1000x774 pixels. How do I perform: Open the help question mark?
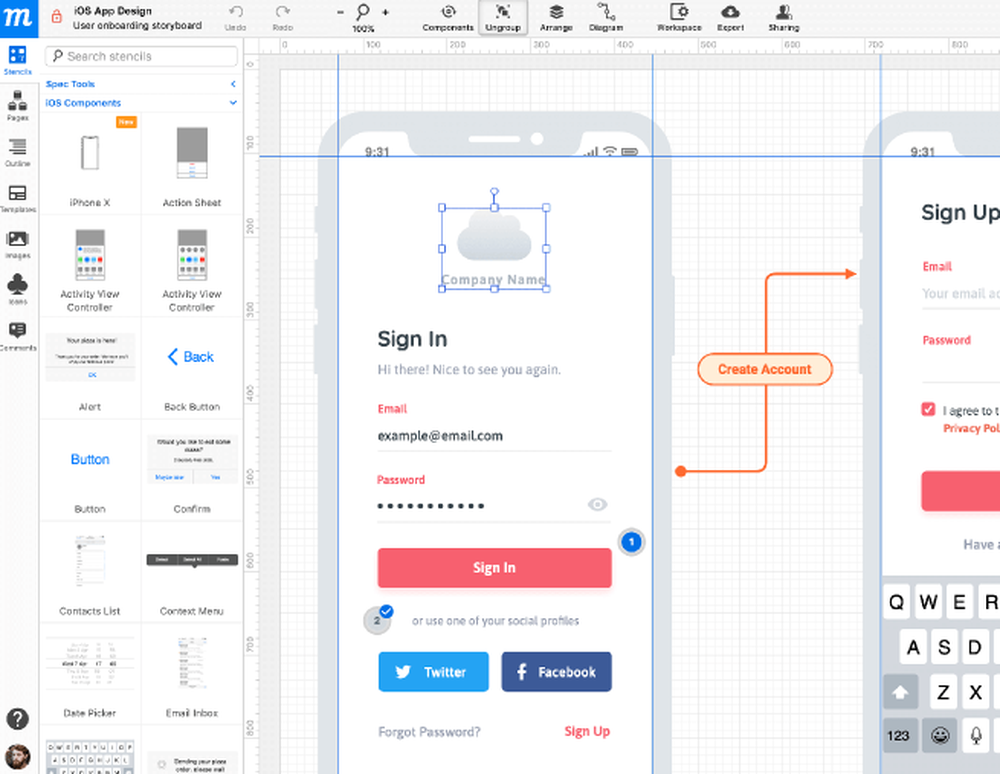[x=18, y=719]
